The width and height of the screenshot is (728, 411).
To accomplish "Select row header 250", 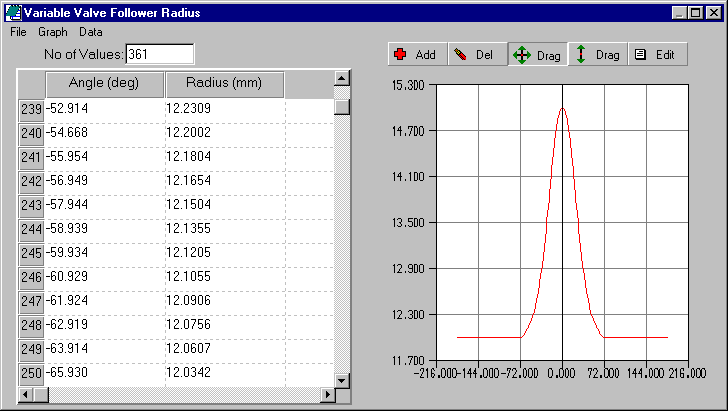I will coord(31,374).
